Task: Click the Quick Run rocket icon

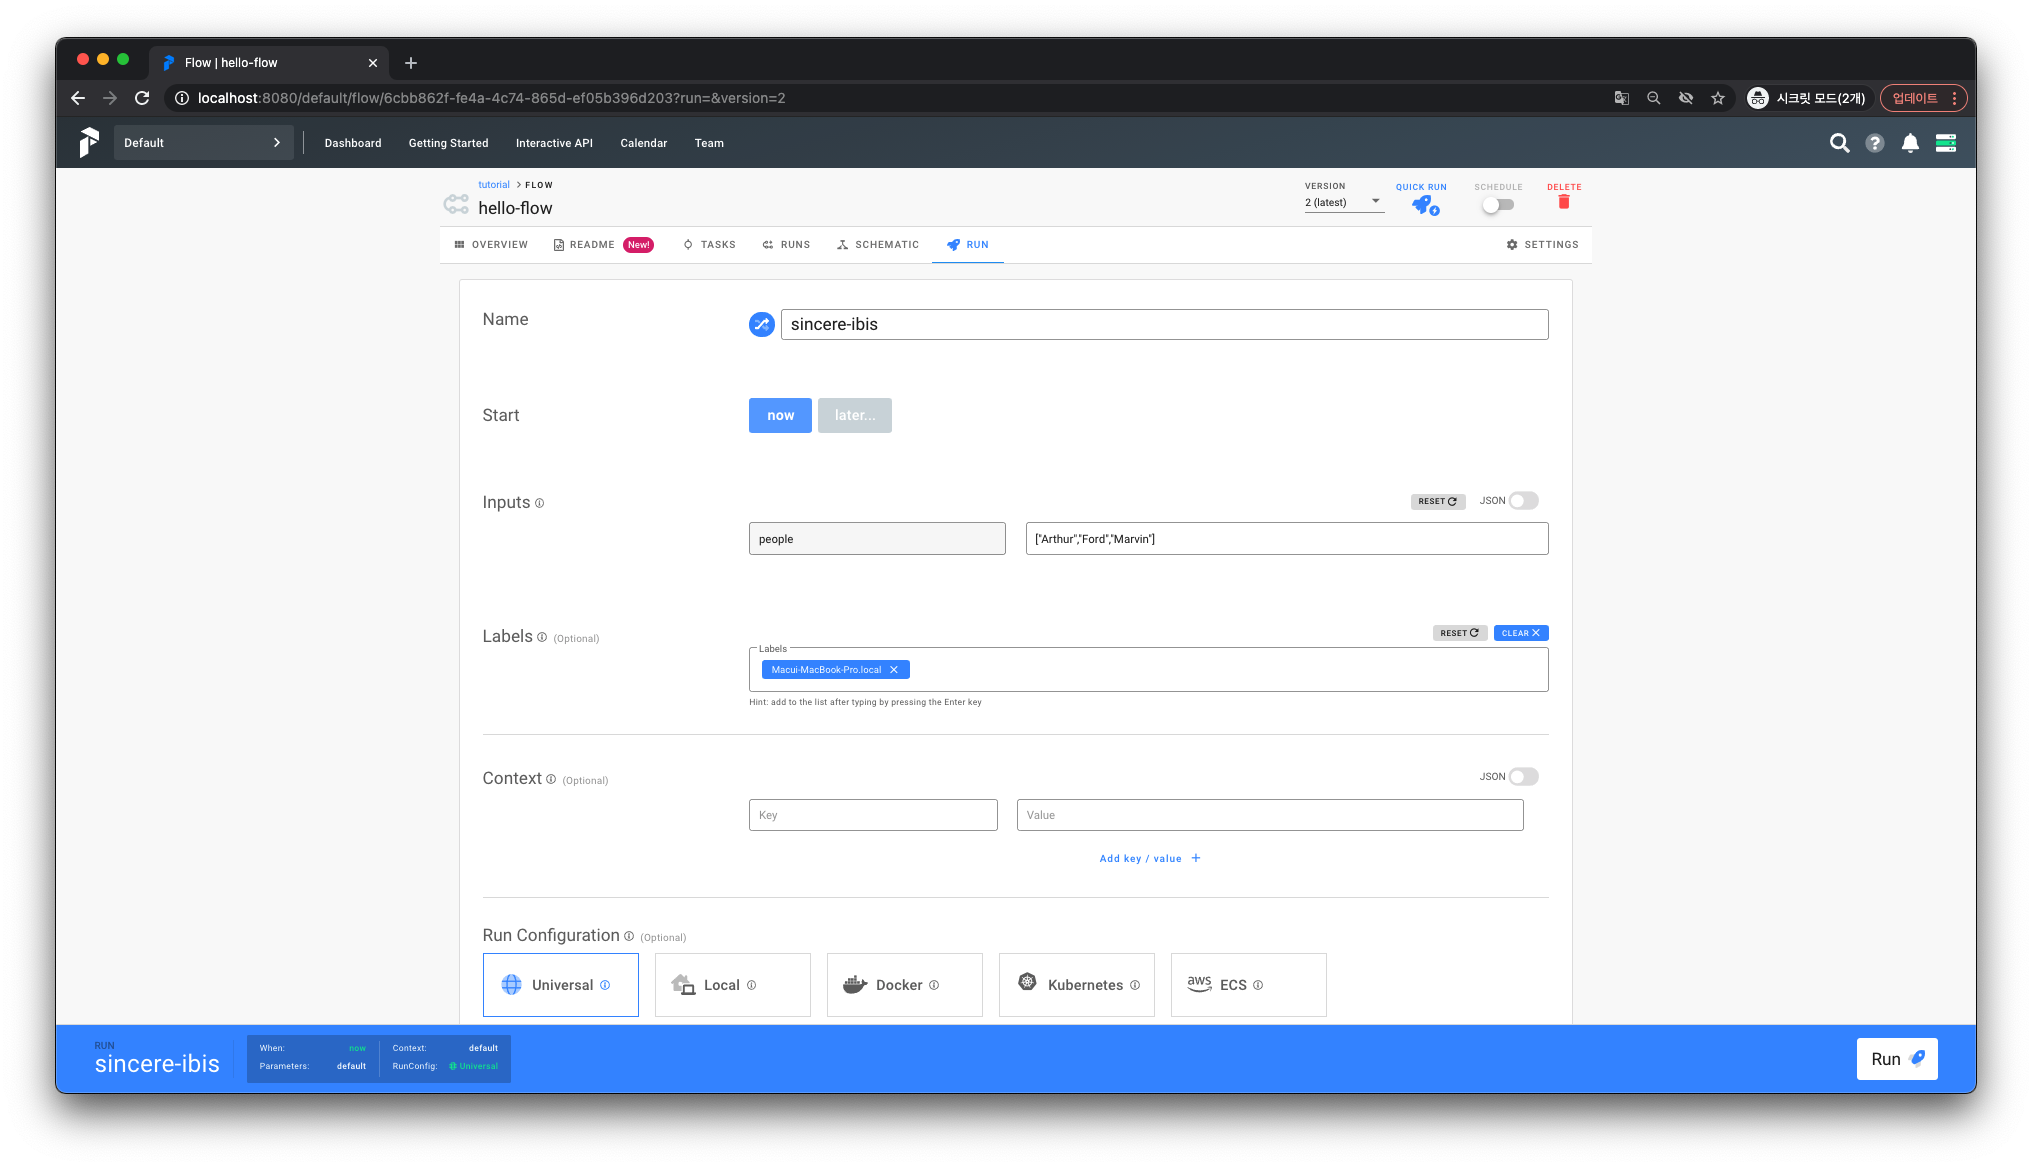Action: [x=1424, y=205]
